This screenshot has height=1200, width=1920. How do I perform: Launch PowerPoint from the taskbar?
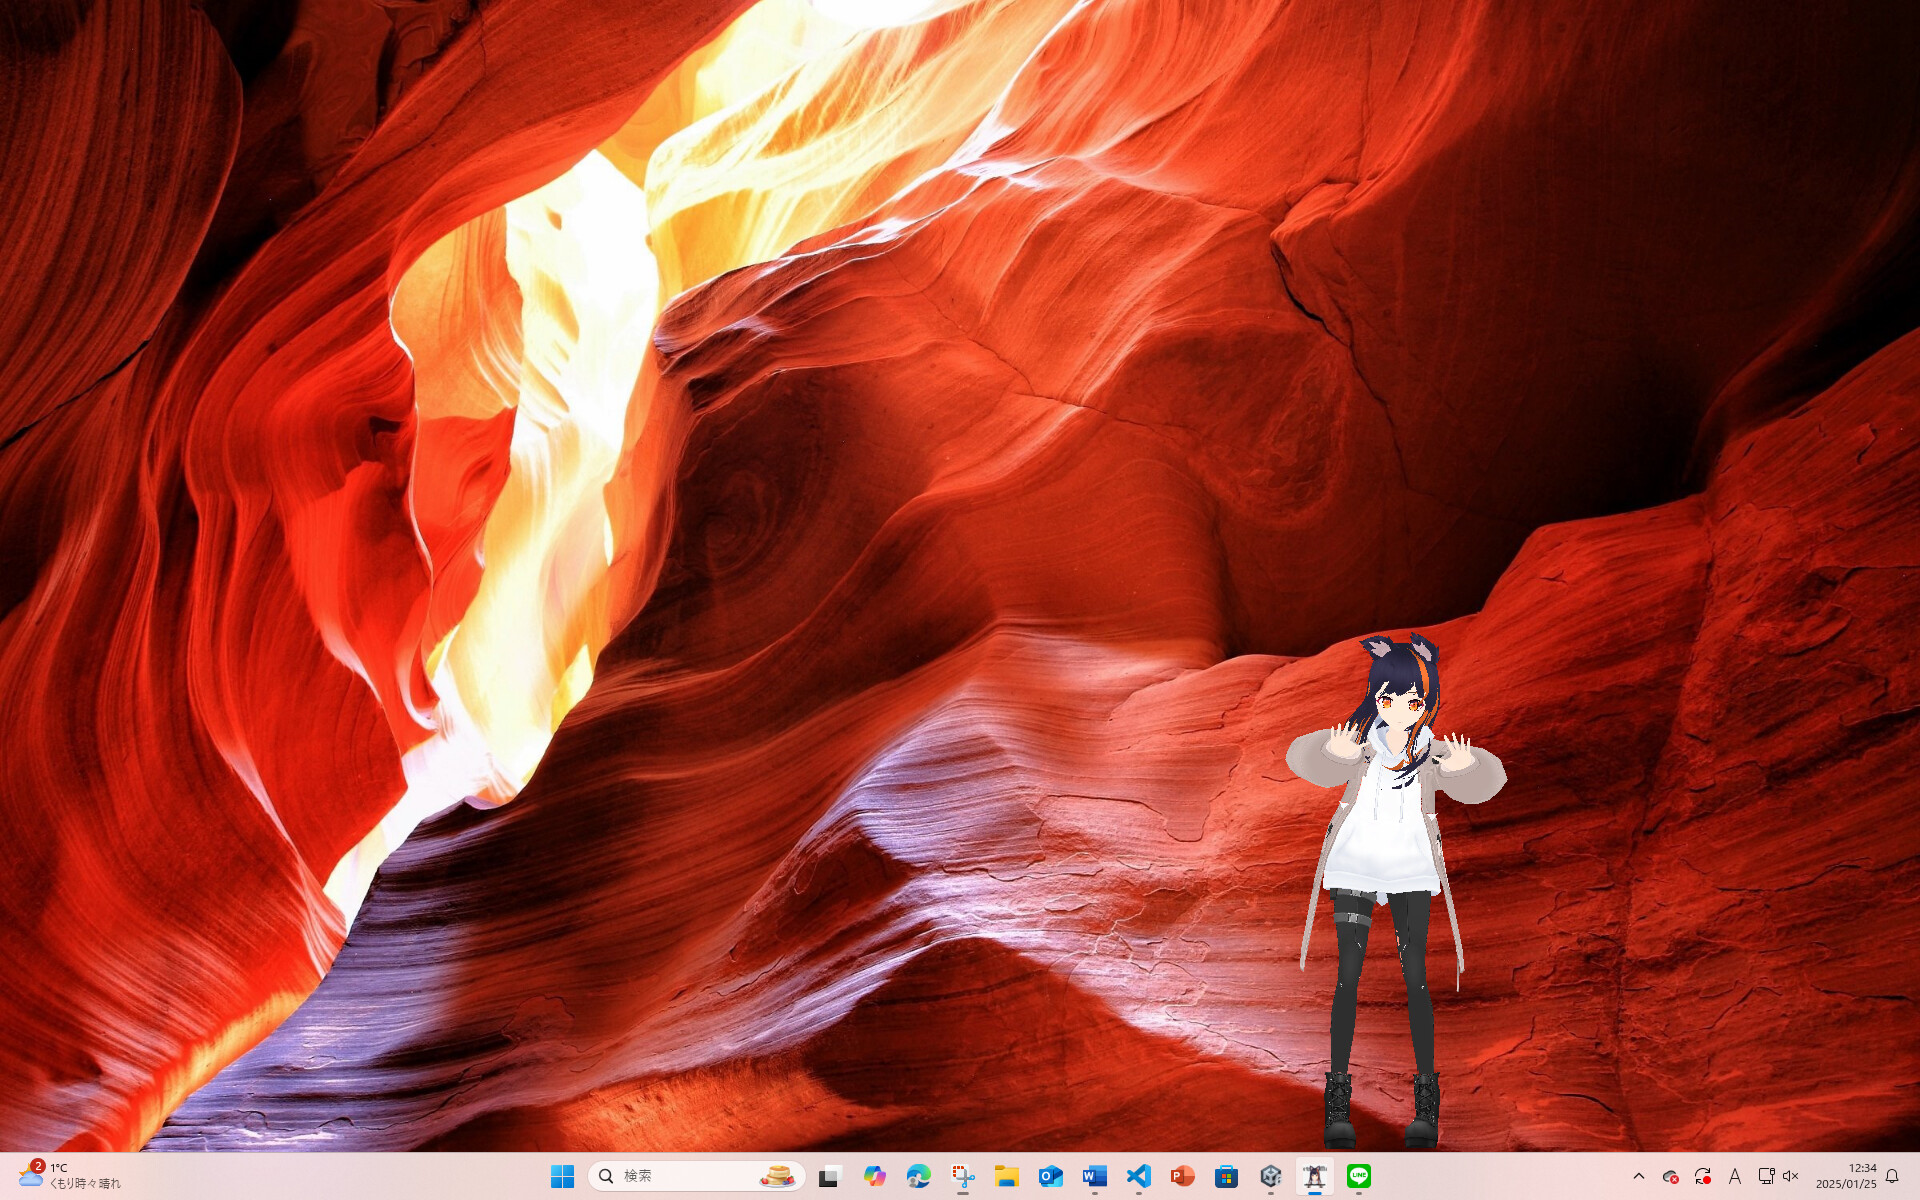[x=1183, y=1176]
